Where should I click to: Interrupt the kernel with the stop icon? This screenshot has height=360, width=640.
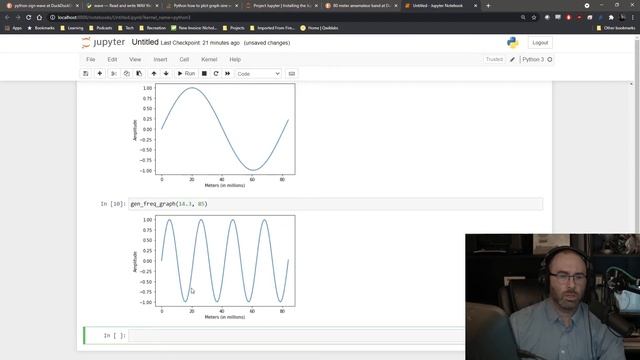pyautogui.click(x=204, y=73)
